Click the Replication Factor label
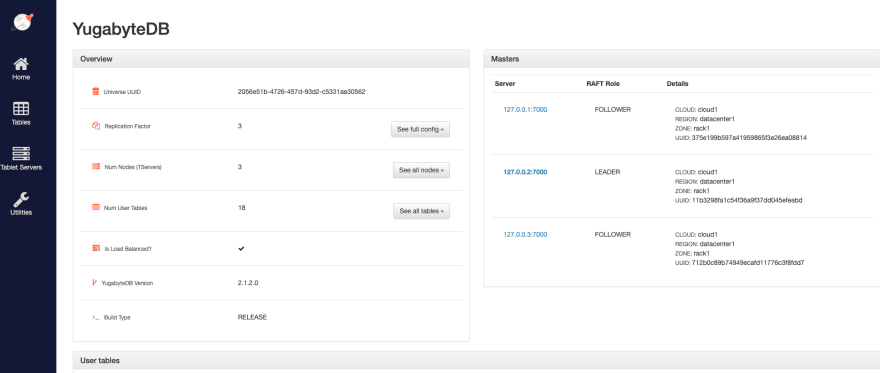The height and width of the screenshot is (373, 880). click(x=127, y=126)
